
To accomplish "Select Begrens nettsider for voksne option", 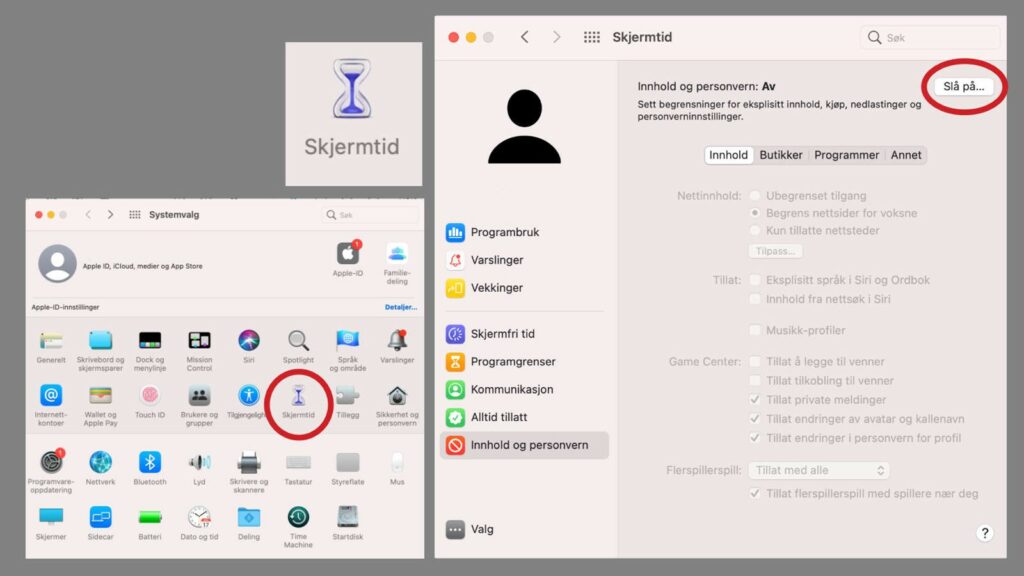I will tap(755, 213).
